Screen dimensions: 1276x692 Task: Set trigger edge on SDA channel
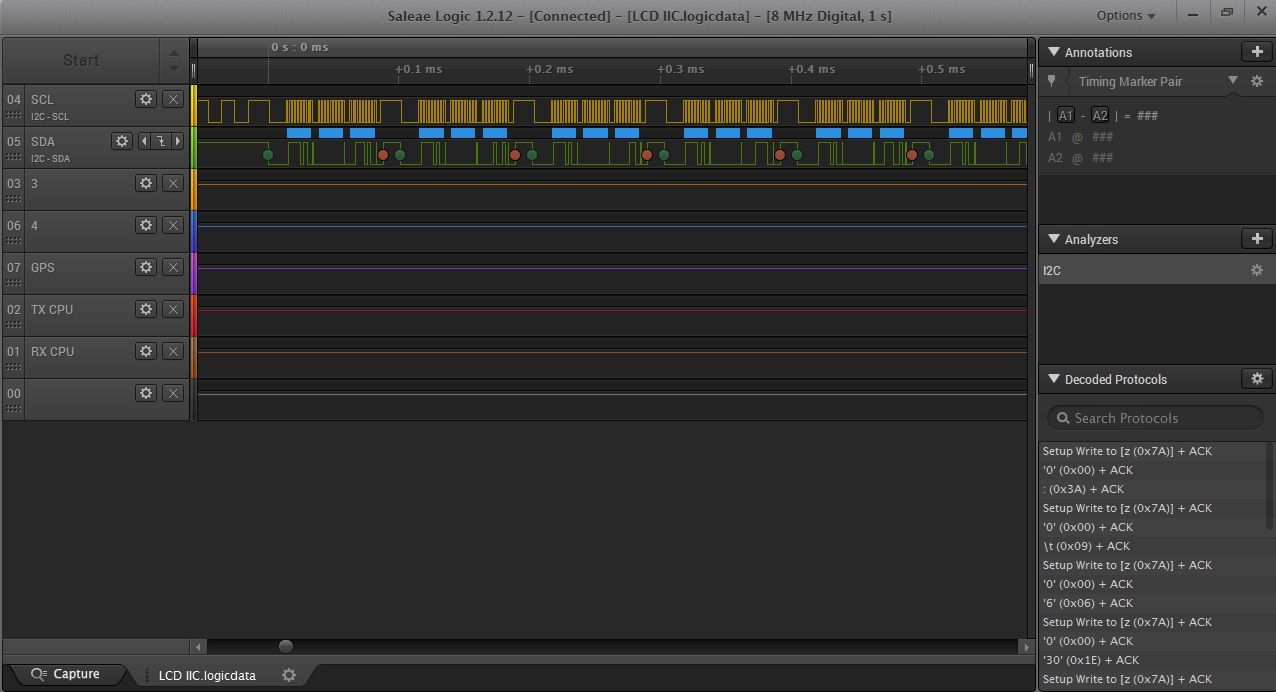[161, 141]
